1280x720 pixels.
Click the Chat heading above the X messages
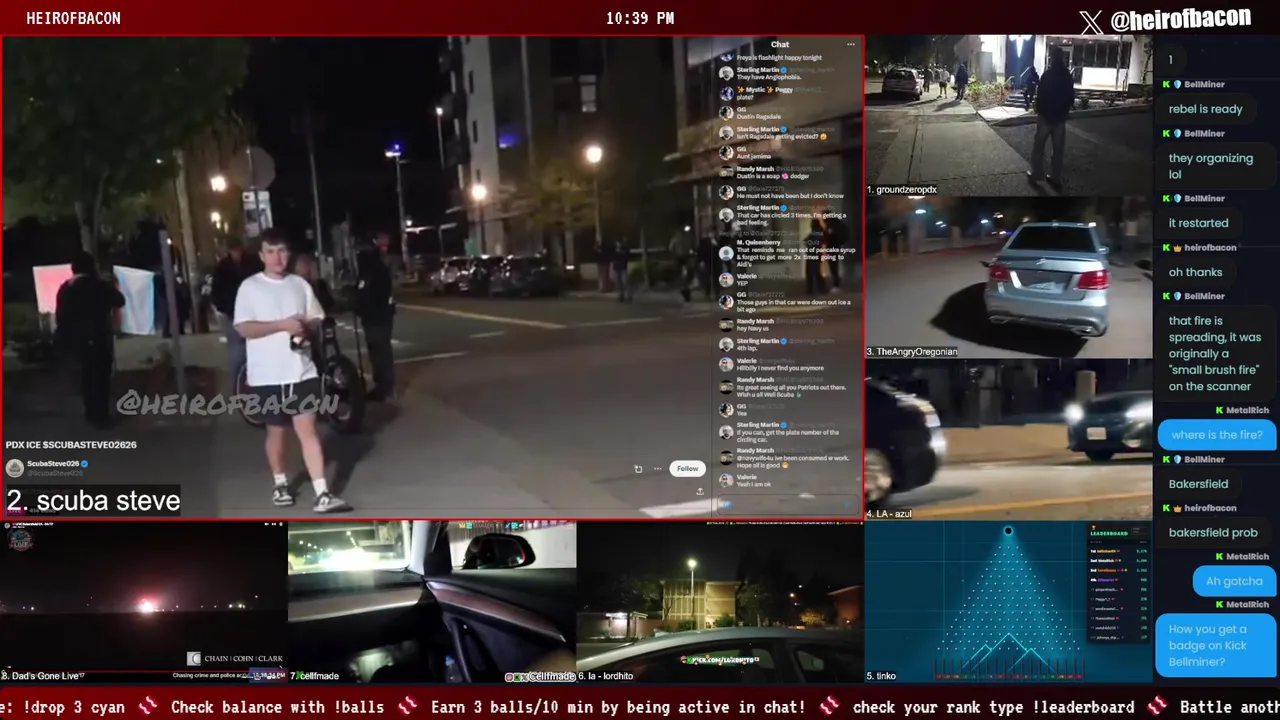pyautogui.click(x=780, y=44)
